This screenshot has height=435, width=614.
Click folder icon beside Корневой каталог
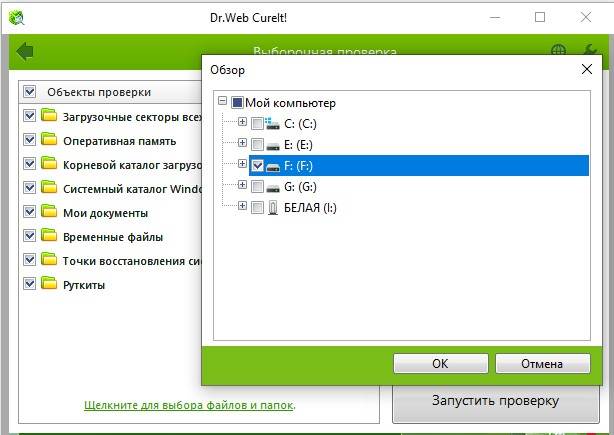pyautogui.click(x=49, y=162)
